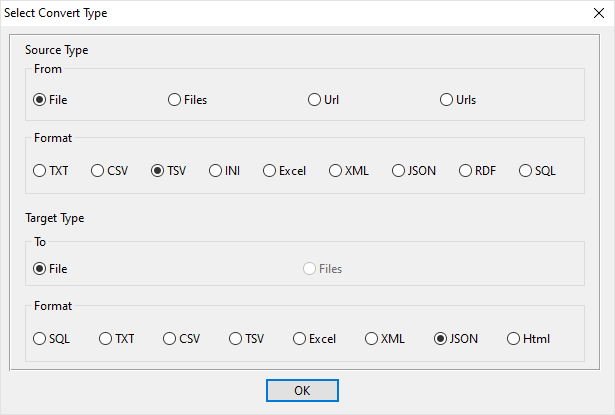
Task: Select Html as the target format
Action: pyautogui.click(x=514, y=339)
